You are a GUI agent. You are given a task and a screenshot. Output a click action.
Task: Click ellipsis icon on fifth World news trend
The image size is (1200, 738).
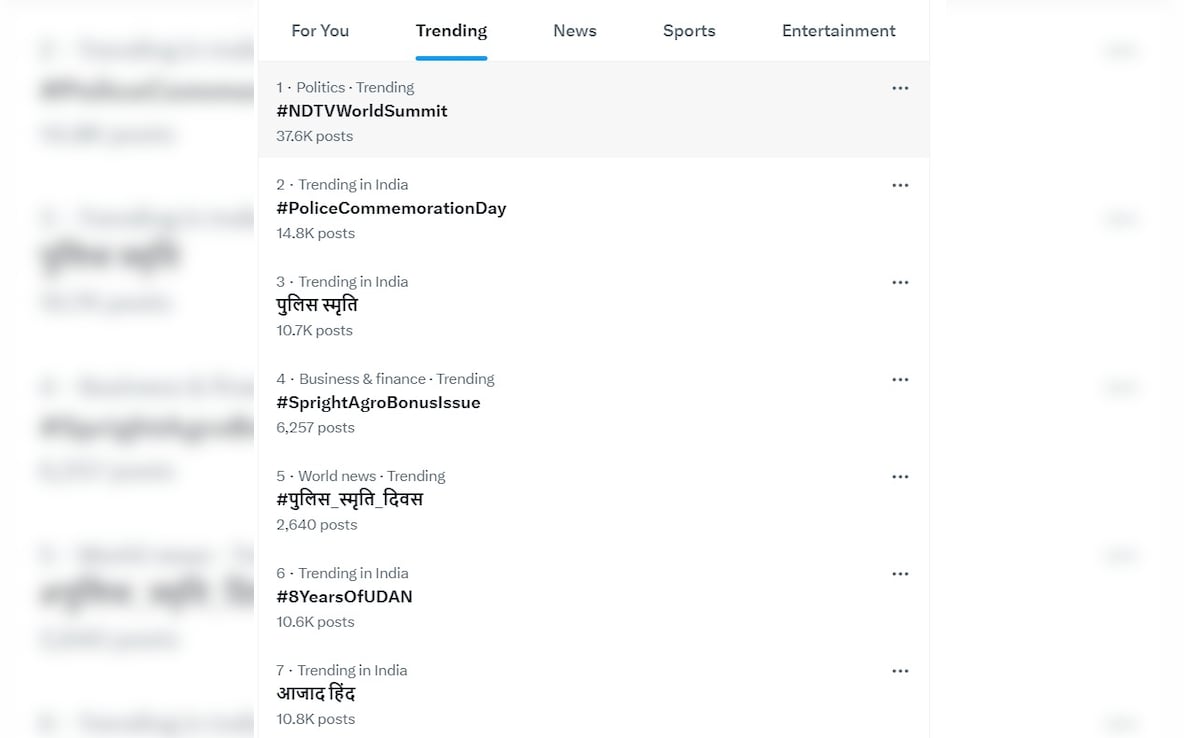pos(900,476)
